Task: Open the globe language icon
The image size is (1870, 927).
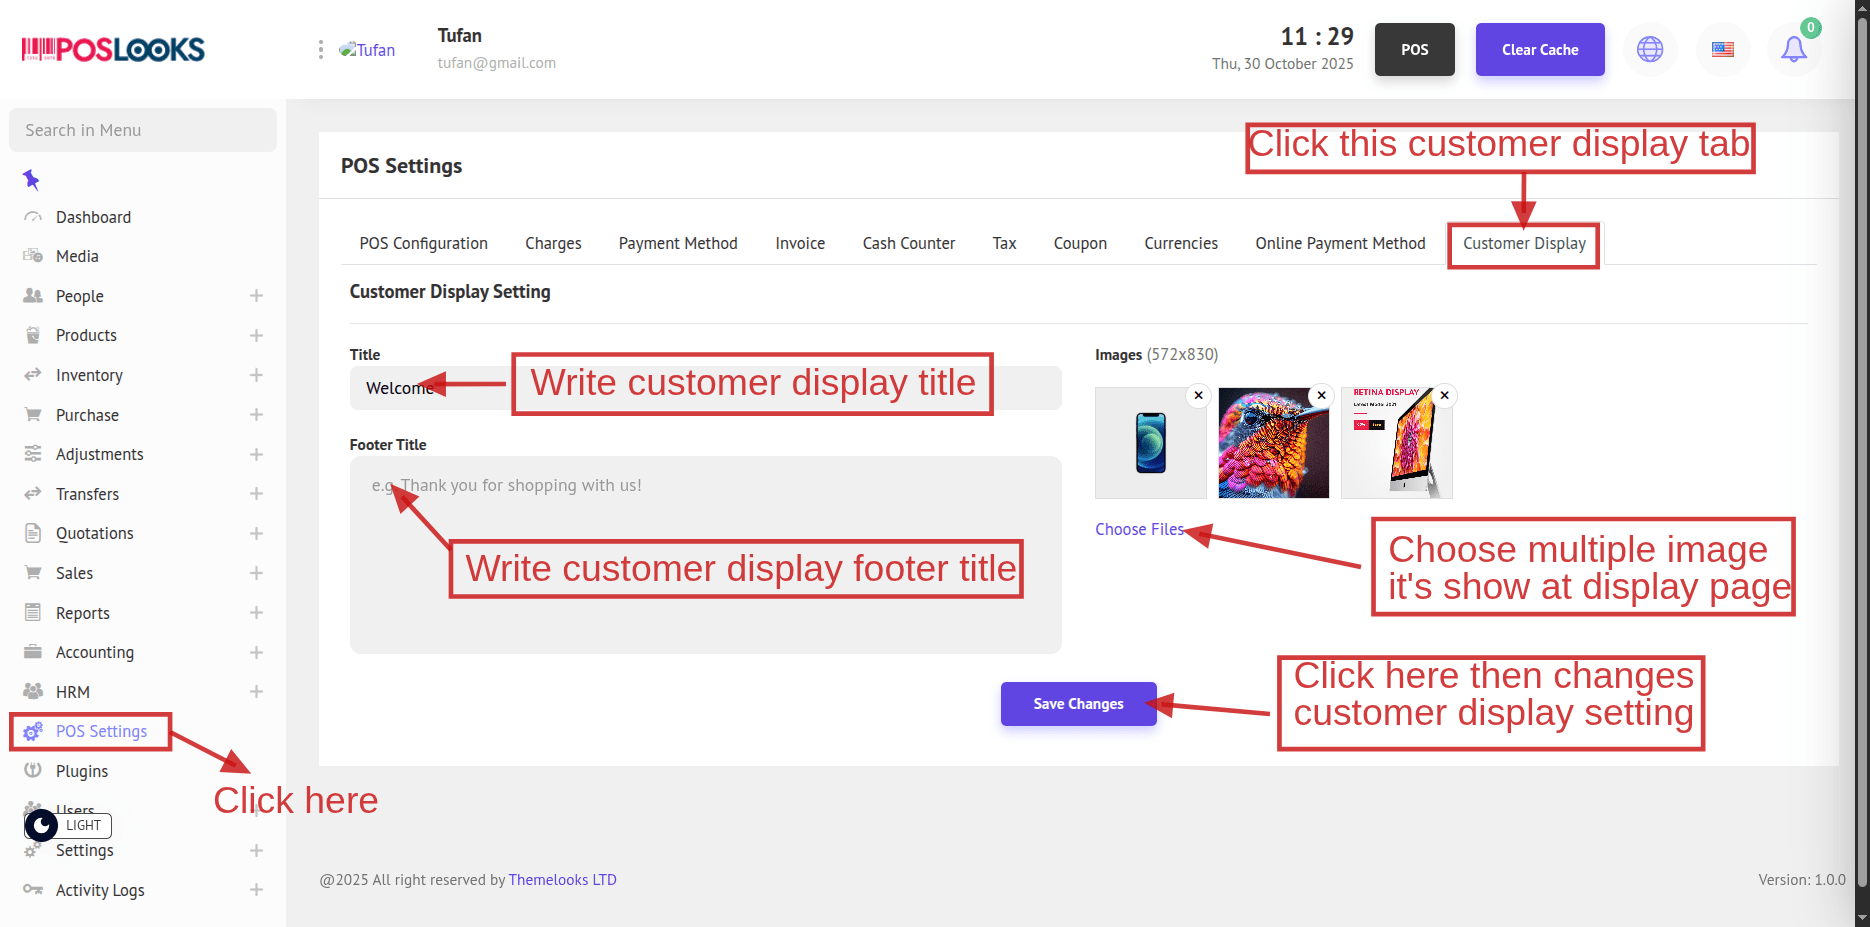Action: 1650,49
